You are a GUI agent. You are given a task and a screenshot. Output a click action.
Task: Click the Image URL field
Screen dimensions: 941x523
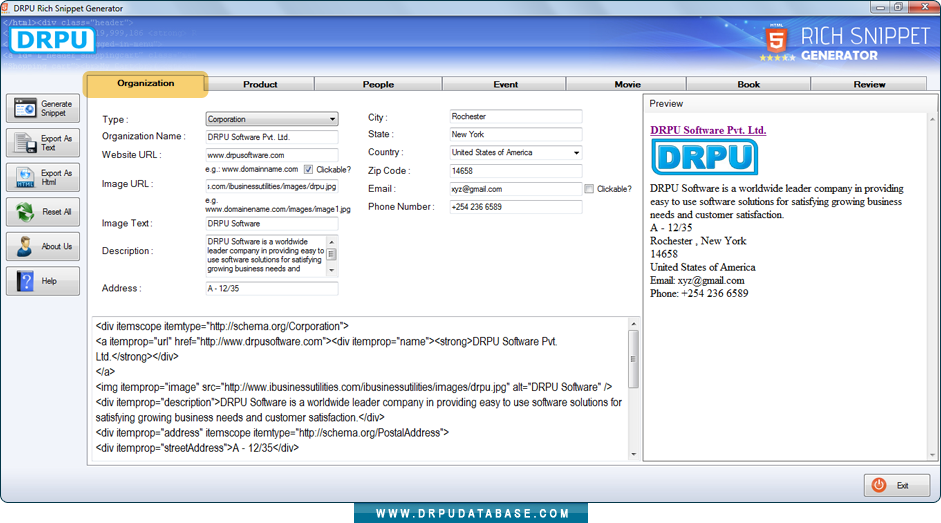(x=271, y=187)
